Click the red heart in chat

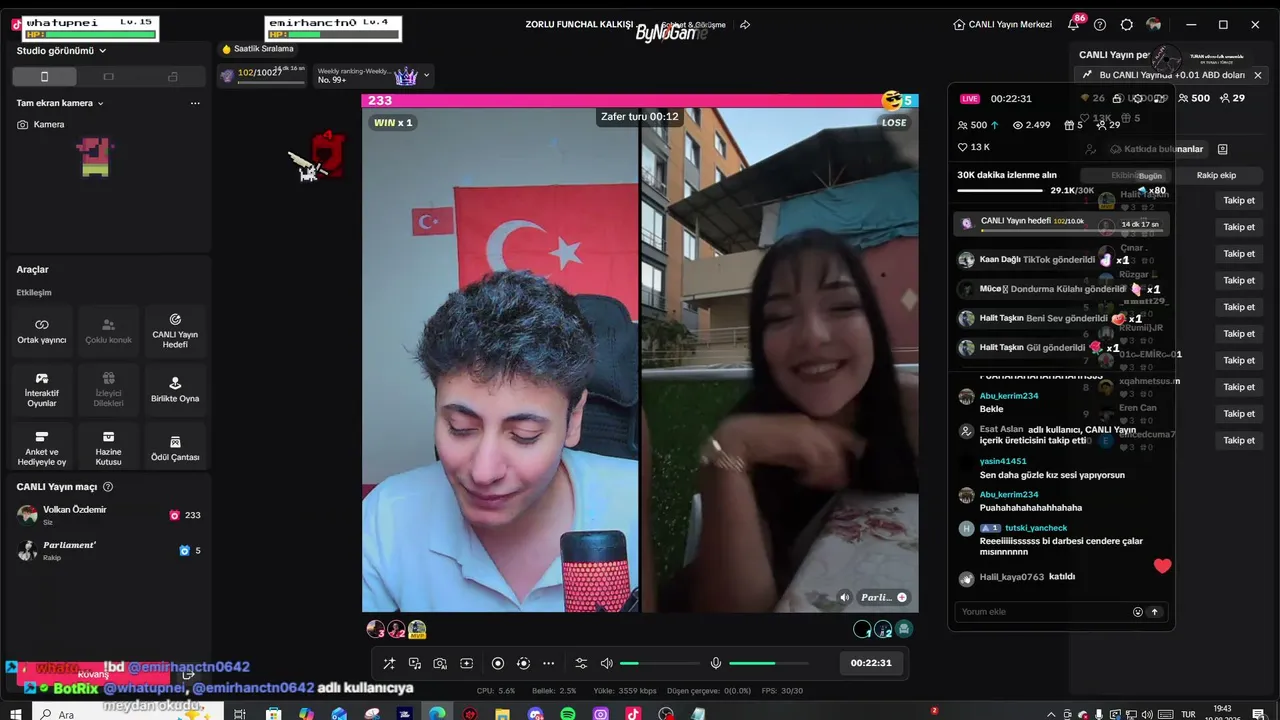tap(1162, 566)
